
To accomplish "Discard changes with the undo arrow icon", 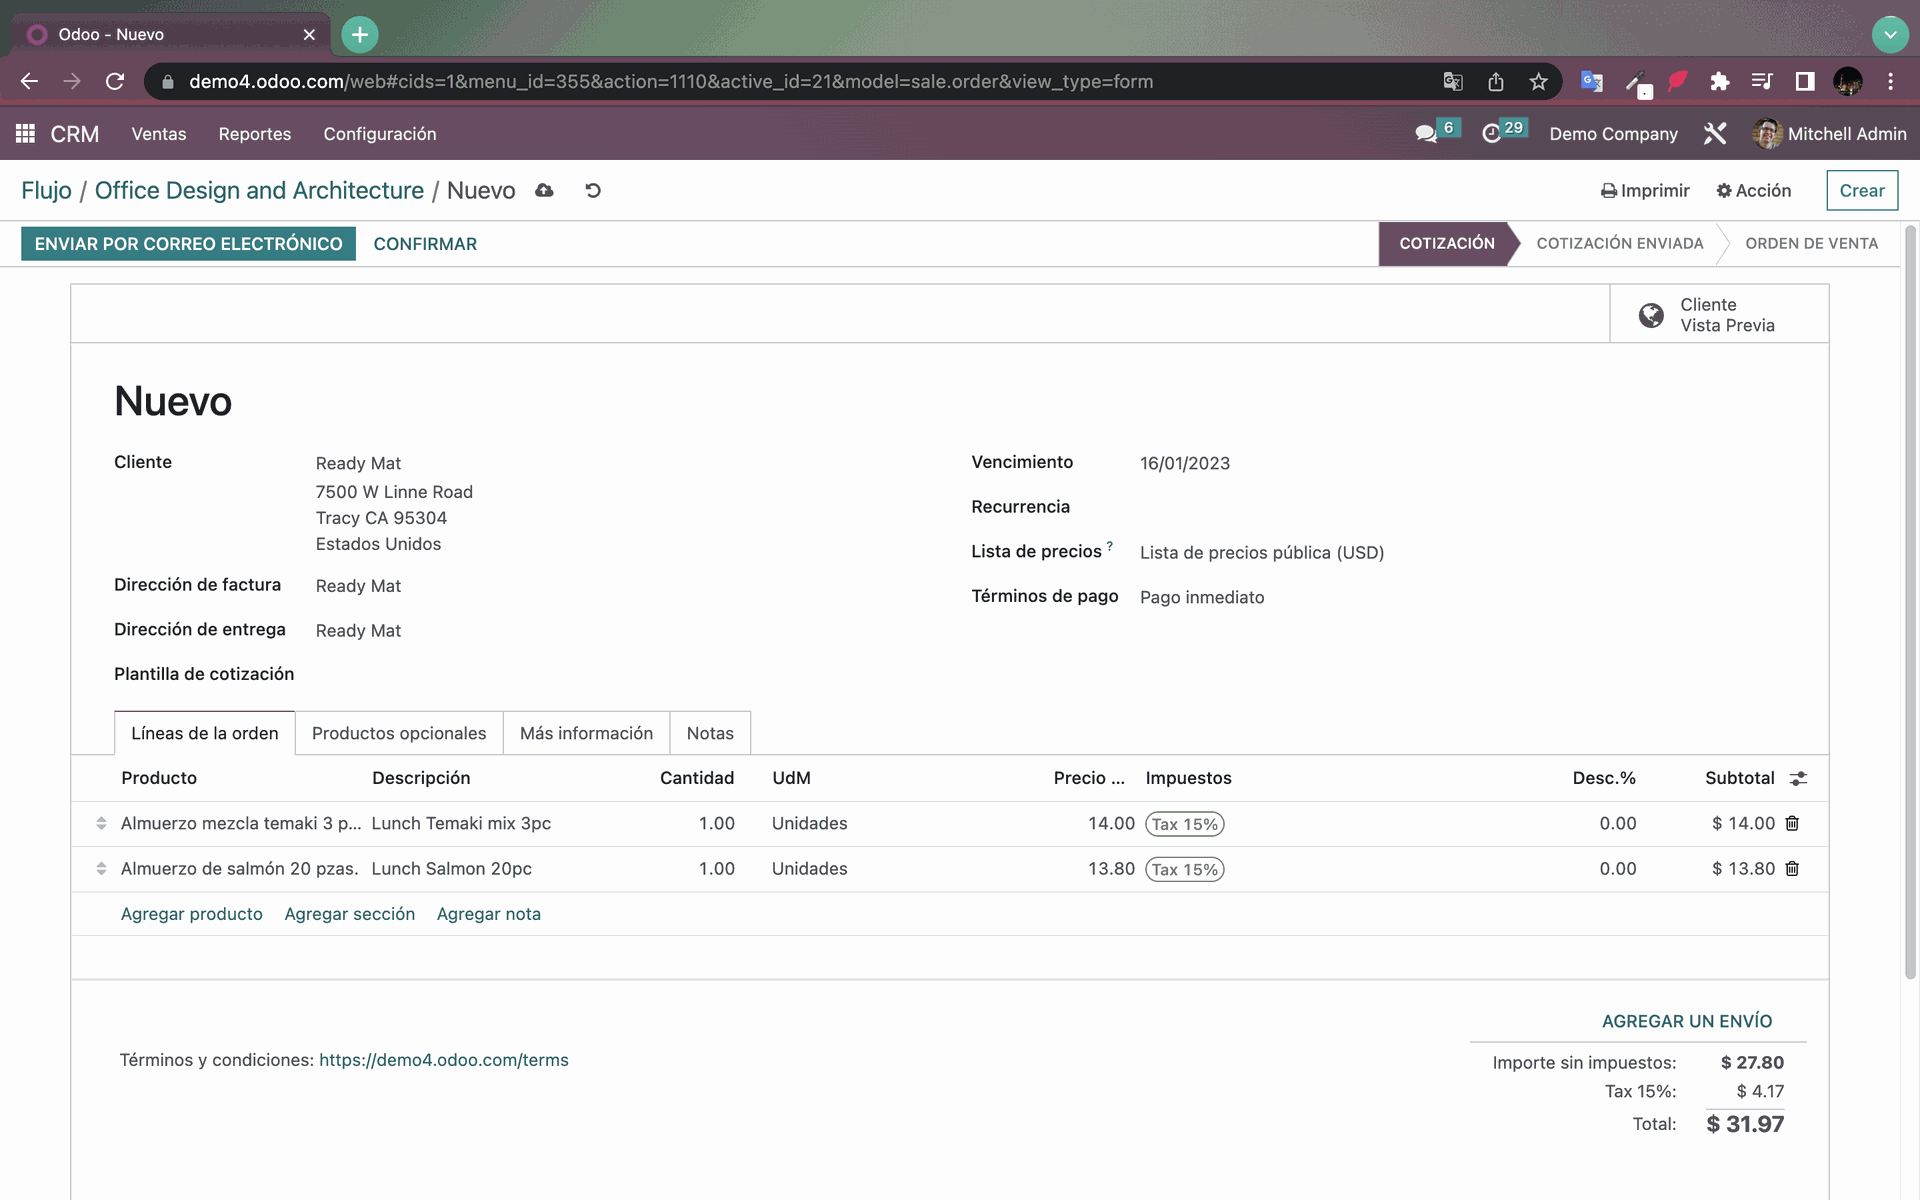I will (x=593, y=190).
